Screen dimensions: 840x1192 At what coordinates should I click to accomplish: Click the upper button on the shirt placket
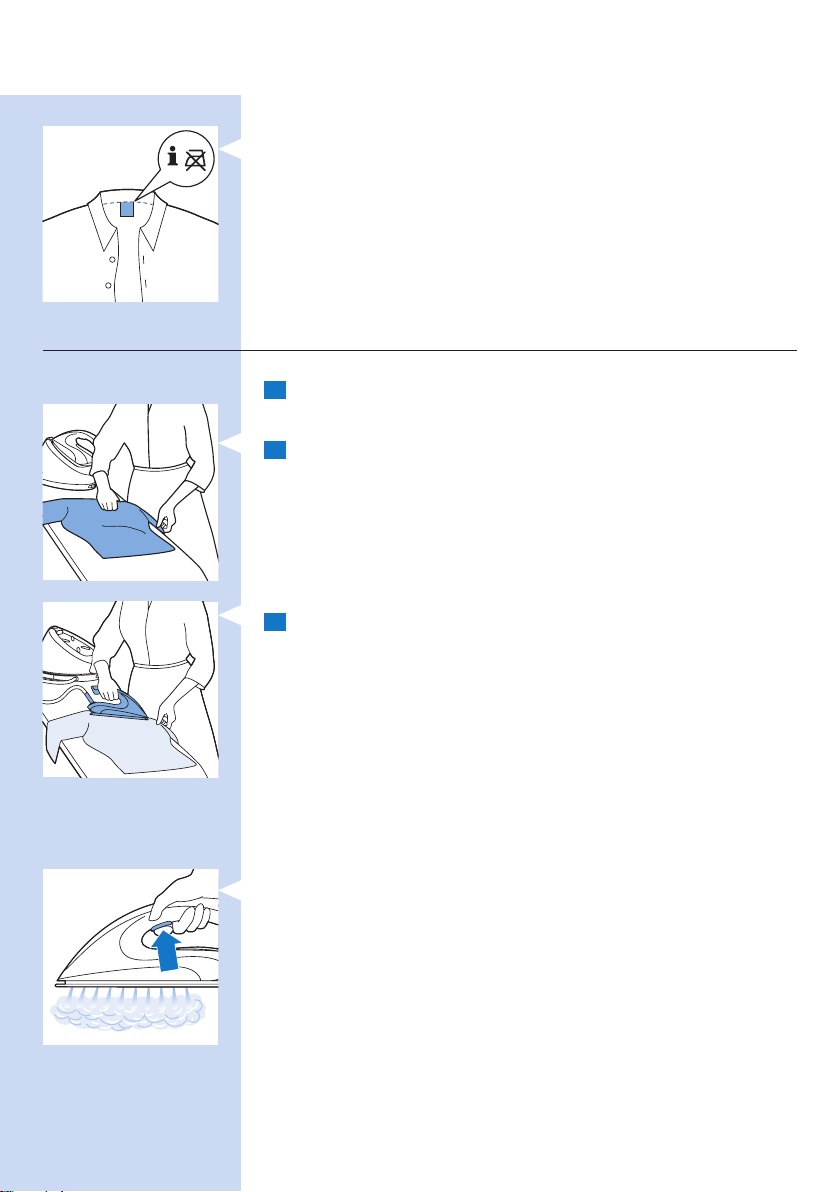113,259
